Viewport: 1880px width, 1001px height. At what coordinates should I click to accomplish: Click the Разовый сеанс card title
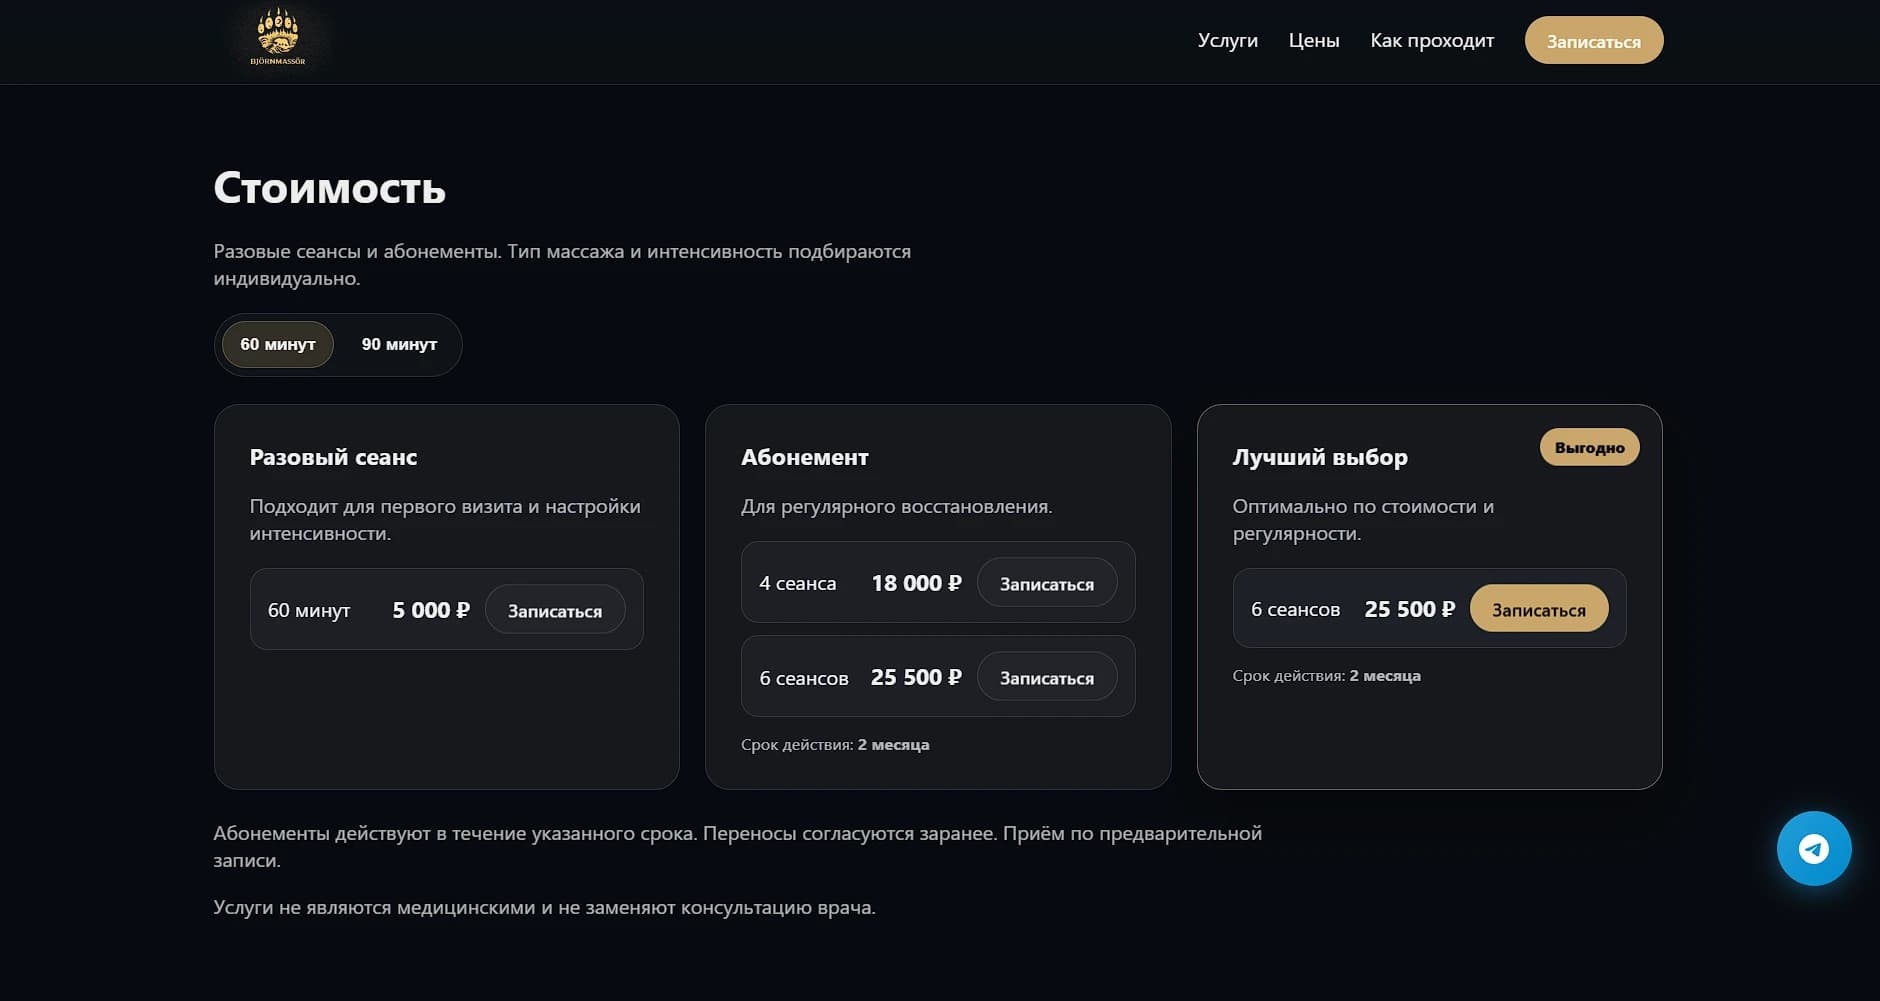(x=333, y=457)
